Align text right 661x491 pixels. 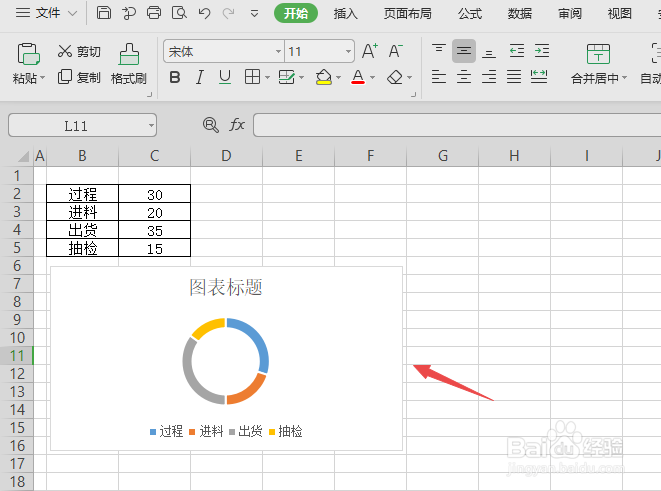[489, 77]
